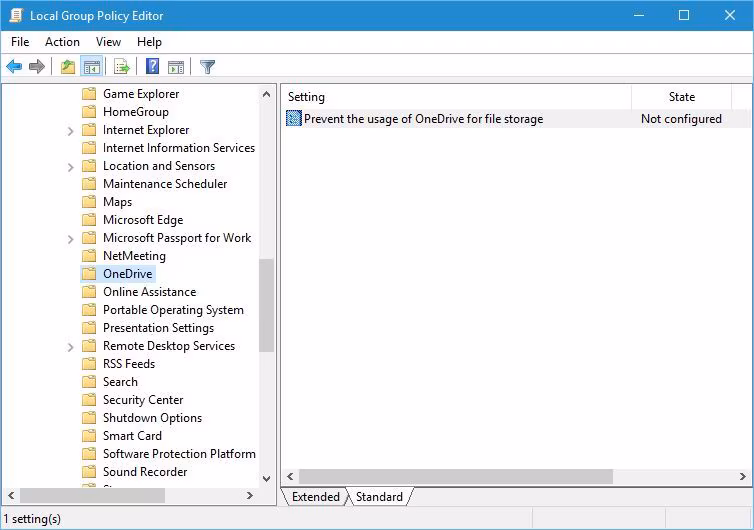Sort by the State column header
The height and width of the screenshot is (530, 754).
coord(681,97)
